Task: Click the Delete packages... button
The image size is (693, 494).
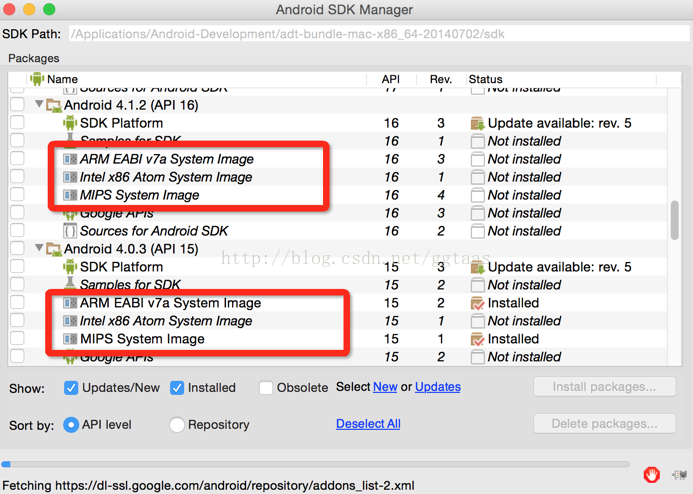Action: pos(604,424)
